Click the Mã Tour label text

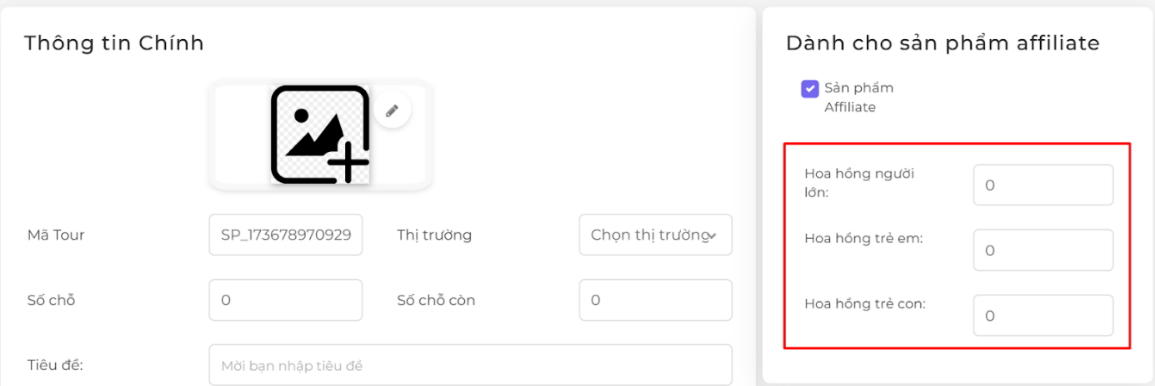coord(55,235)
